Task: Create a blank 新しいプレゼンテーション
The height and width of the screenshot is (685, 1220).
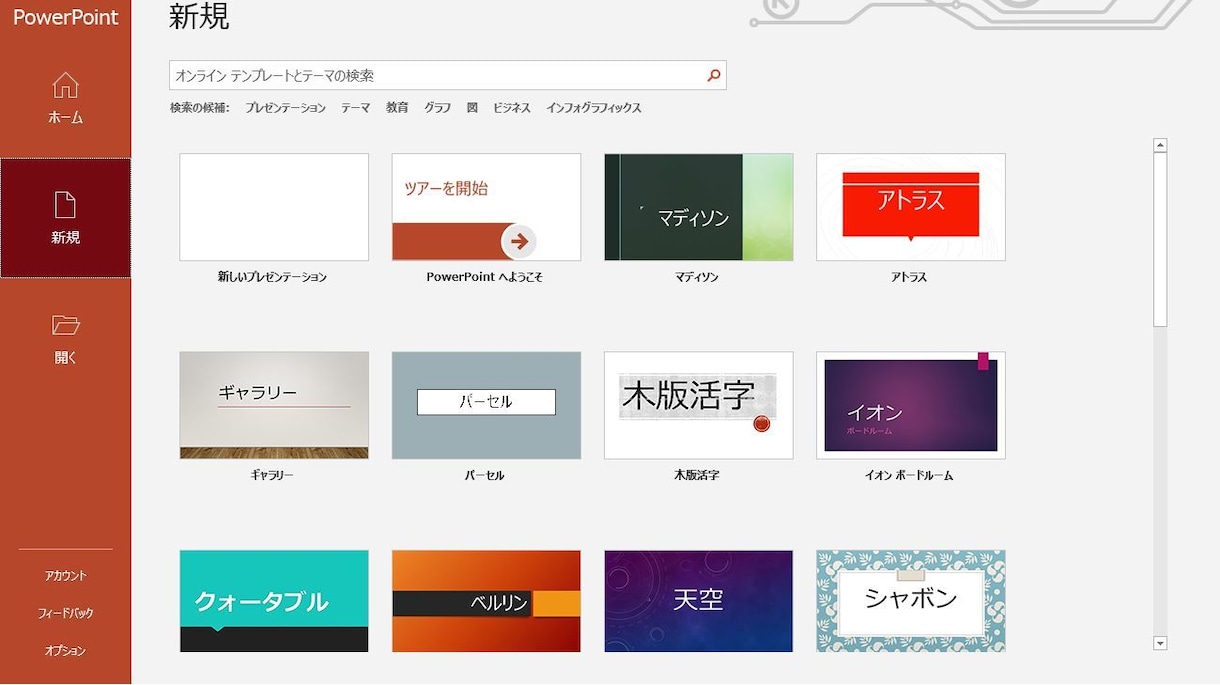Action: (x=274, y=207)
